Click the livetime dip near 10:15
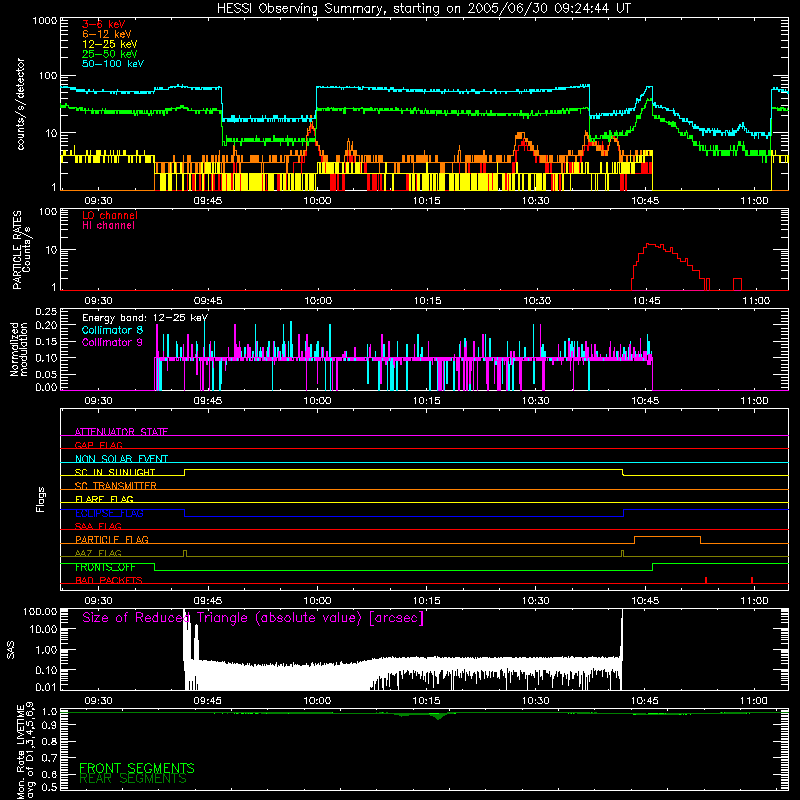This screenshot has height=800, width=800. pyautogui.click(x=438, y=716)
